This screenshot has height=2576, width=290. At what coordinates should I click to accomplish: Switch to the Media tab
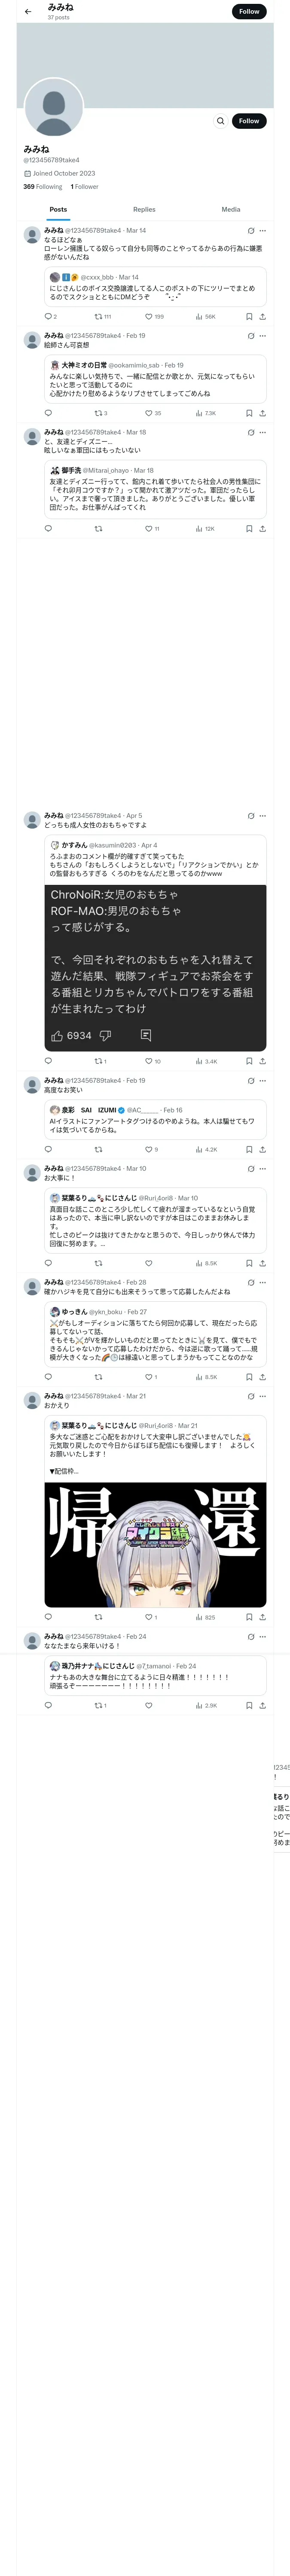231,210
